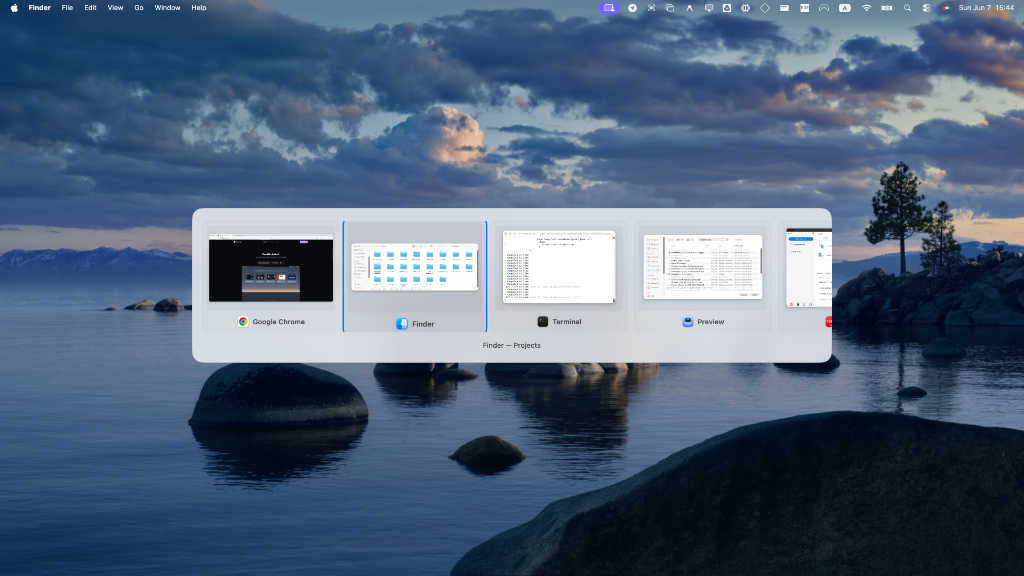Image resolution: width=1024 pixels, height=576 pixels.
Task: Click the purple screen sharing menu bar icon
Action: click(609, 8)
